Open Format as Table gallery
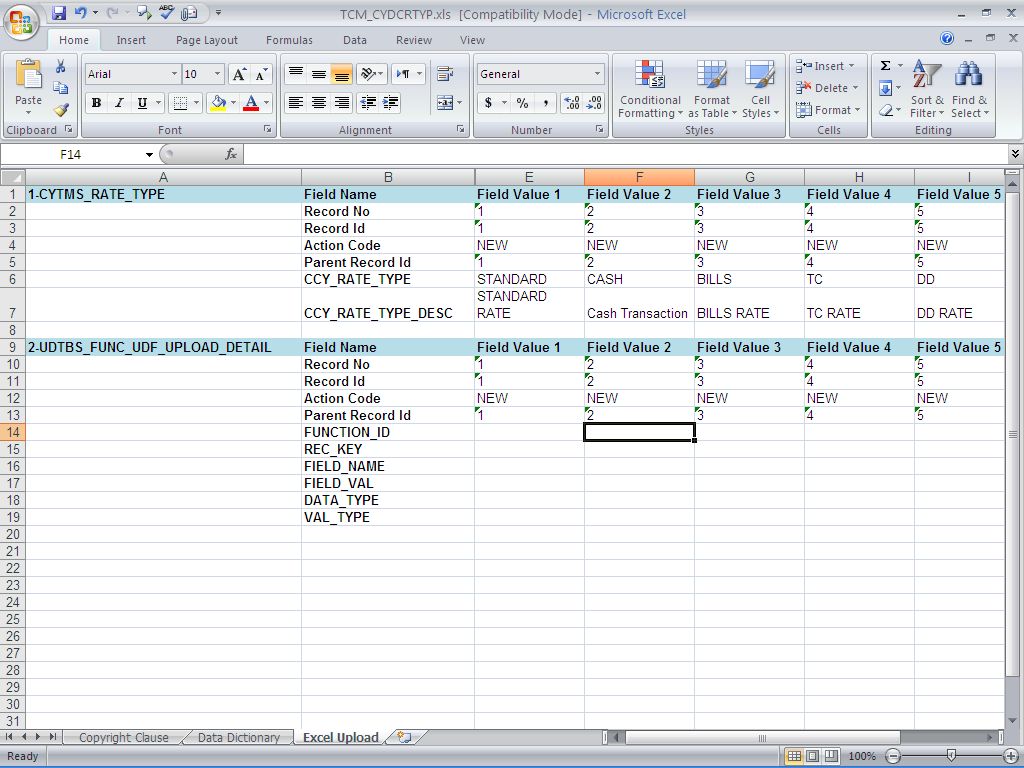1024x768 pixels. point(712,89)
